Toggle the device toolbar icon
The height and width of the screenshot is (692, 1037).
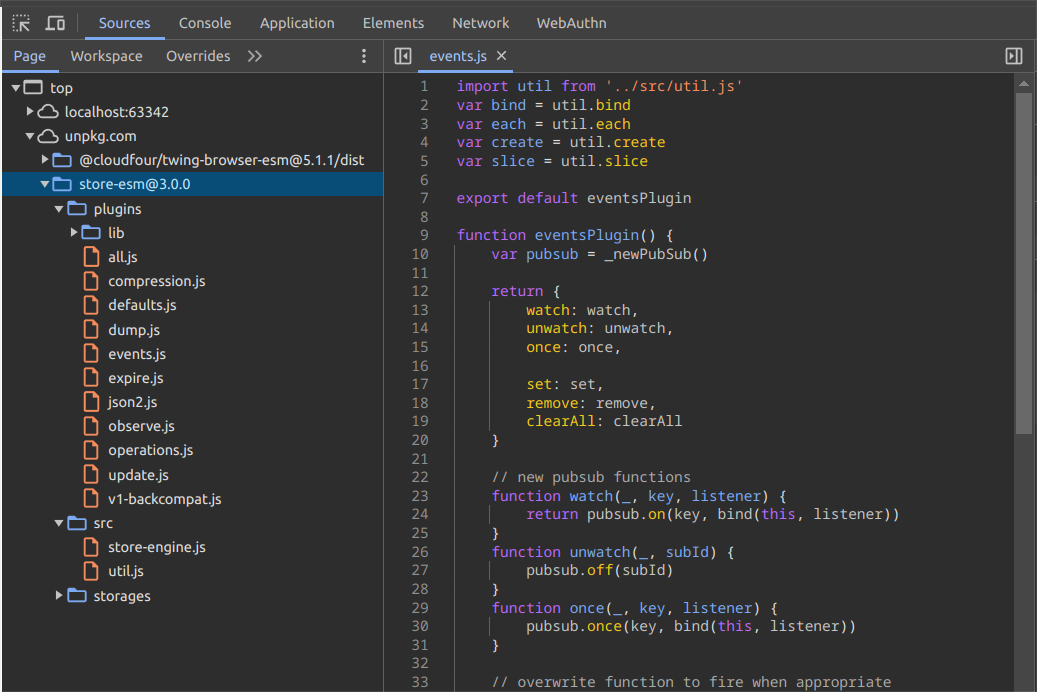(x=55, y=23)
